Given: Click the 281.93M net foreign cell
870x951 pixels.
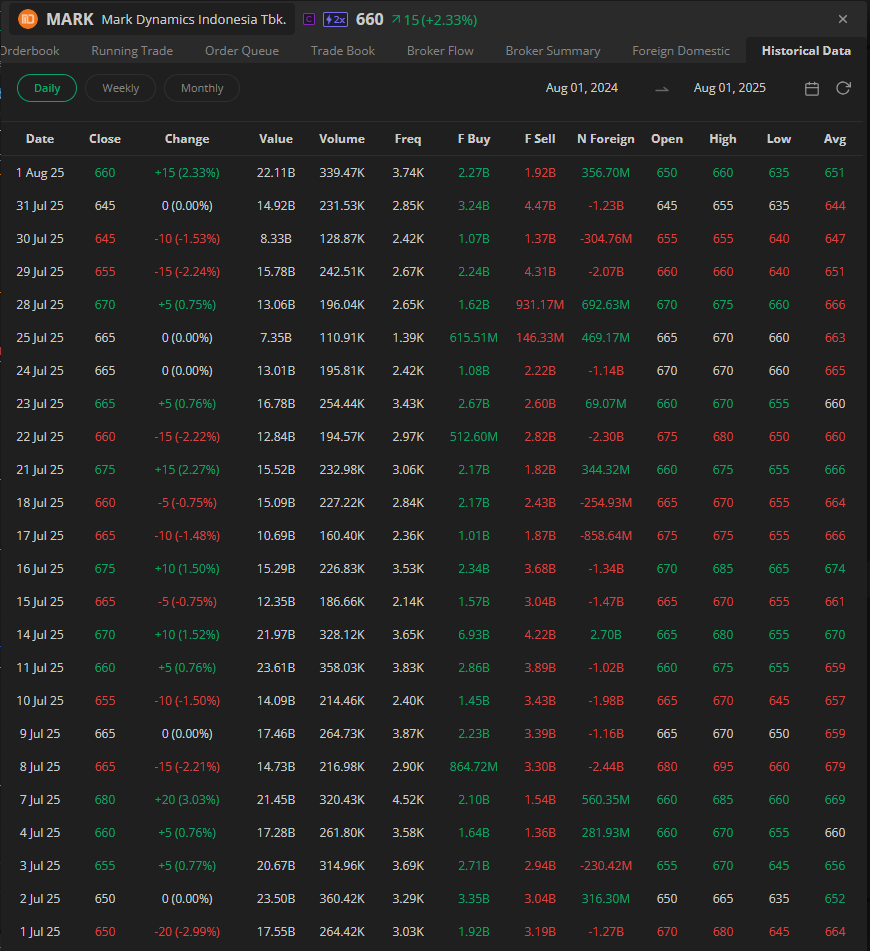Looking at the screenshot, I should click(605, 833).
